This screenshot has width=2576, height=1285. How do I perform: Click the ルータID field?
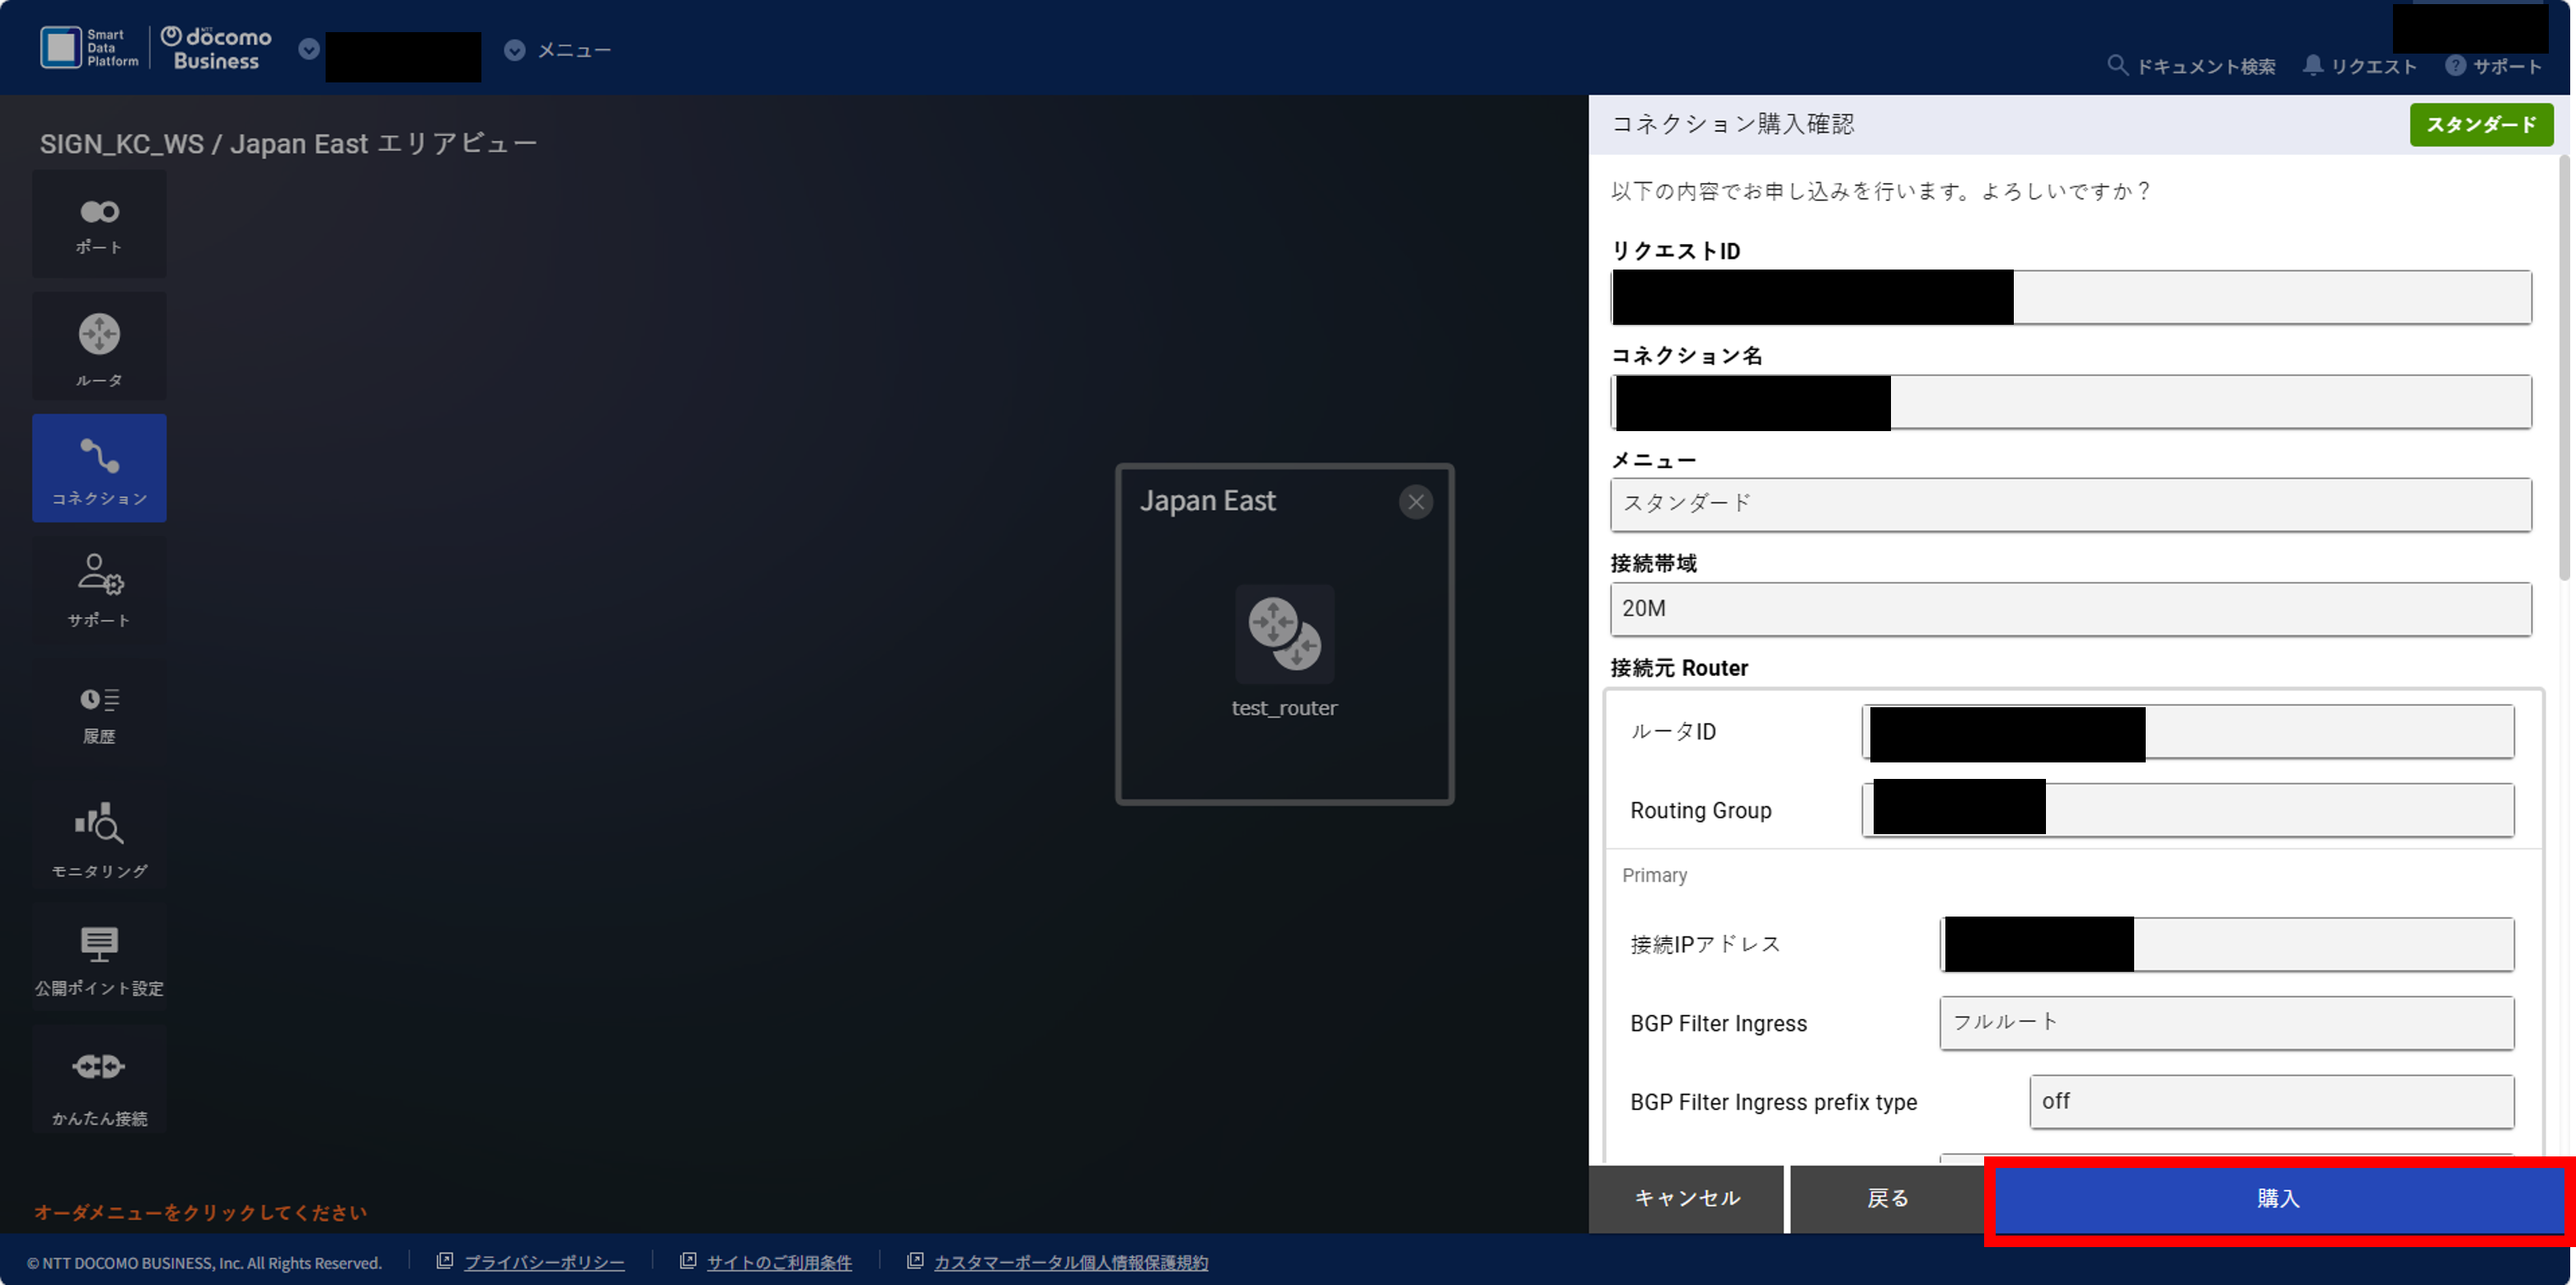pyautogui.click(x=2188, y=732)
